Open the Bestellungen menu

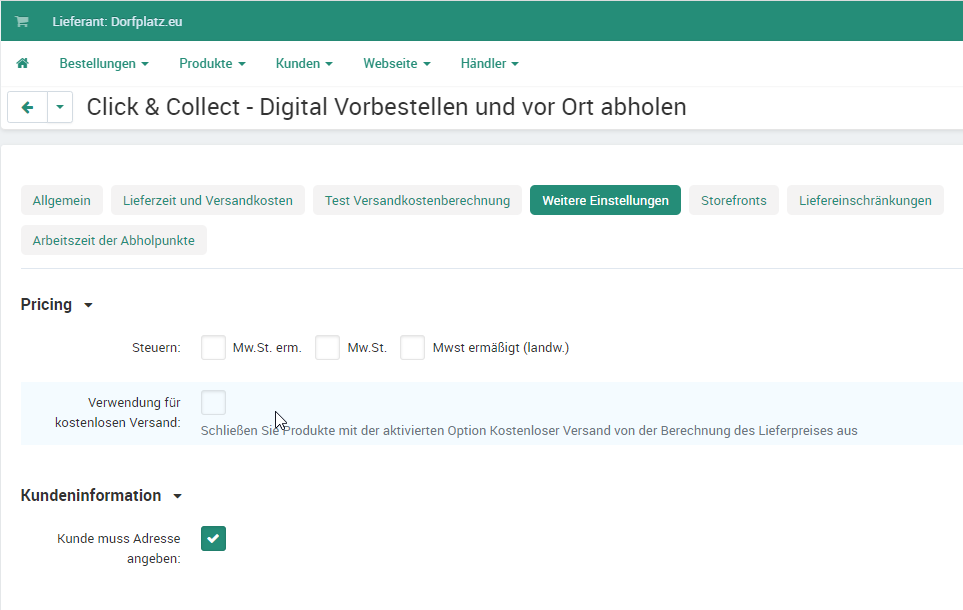click(x=104, y=63)
